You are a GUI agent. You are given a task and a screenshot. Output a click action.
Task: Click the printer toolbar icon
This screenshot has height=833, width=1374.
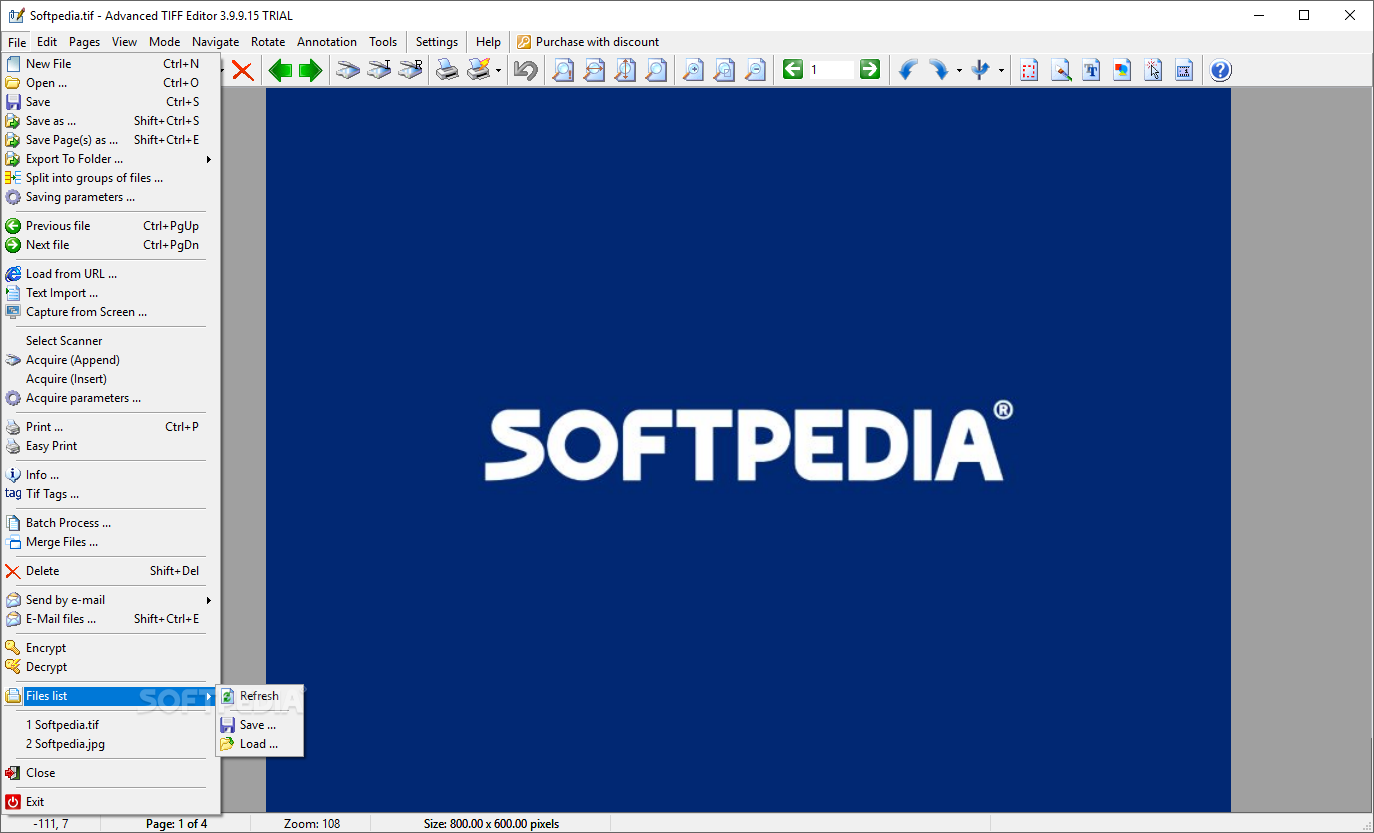tap(447, 70)
